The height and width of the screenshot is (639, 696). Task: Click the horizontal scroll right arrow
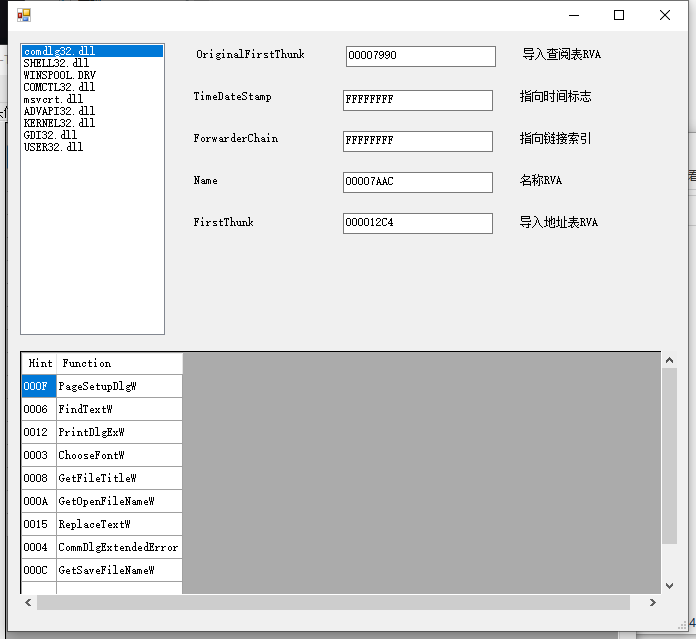[x=652, y=603]
